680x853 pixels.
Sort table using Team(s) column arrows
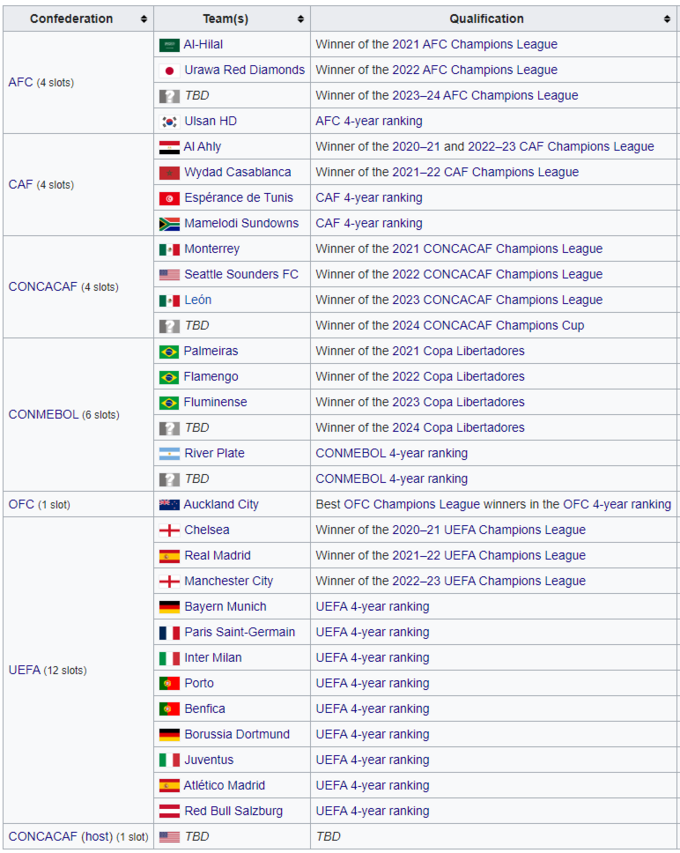point(301,19)
